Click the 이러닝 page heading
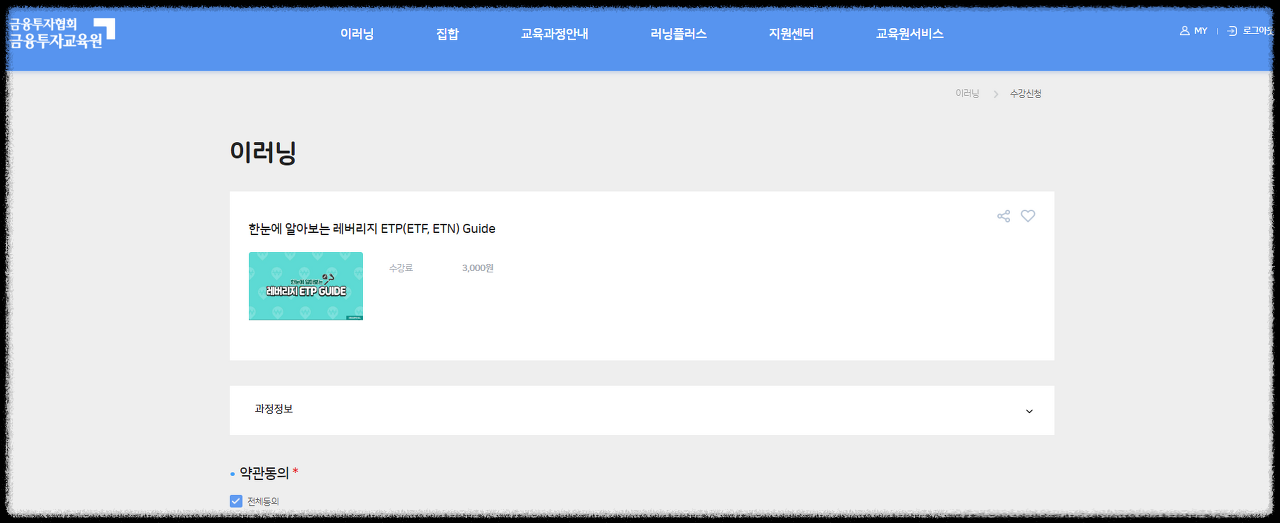1280x523 pixels. pyautogui.click(x=263, y=152)
